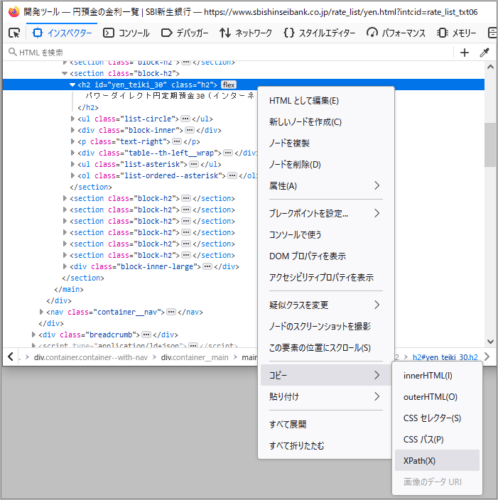Expand the ol list-ordered--asterisk node
Viewport: 498px width, 500px height.
[72, 175]
